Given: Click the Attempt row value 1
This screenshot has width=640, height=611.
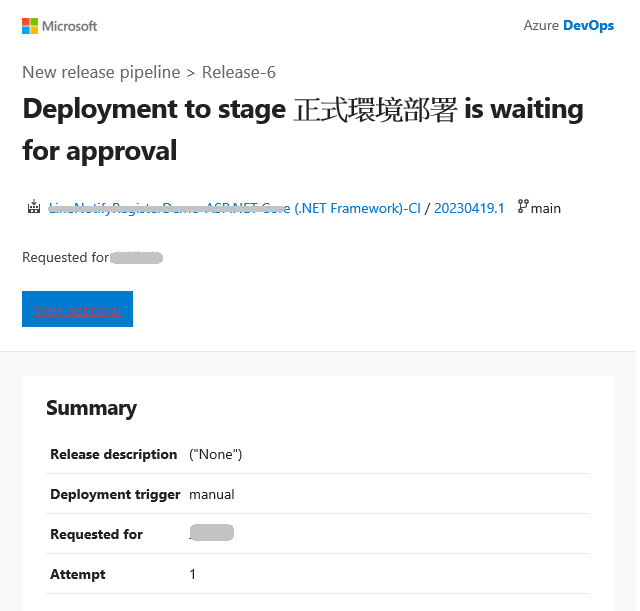Looking at the screenshot, I should pyautogui.click(x=193, y=574).
